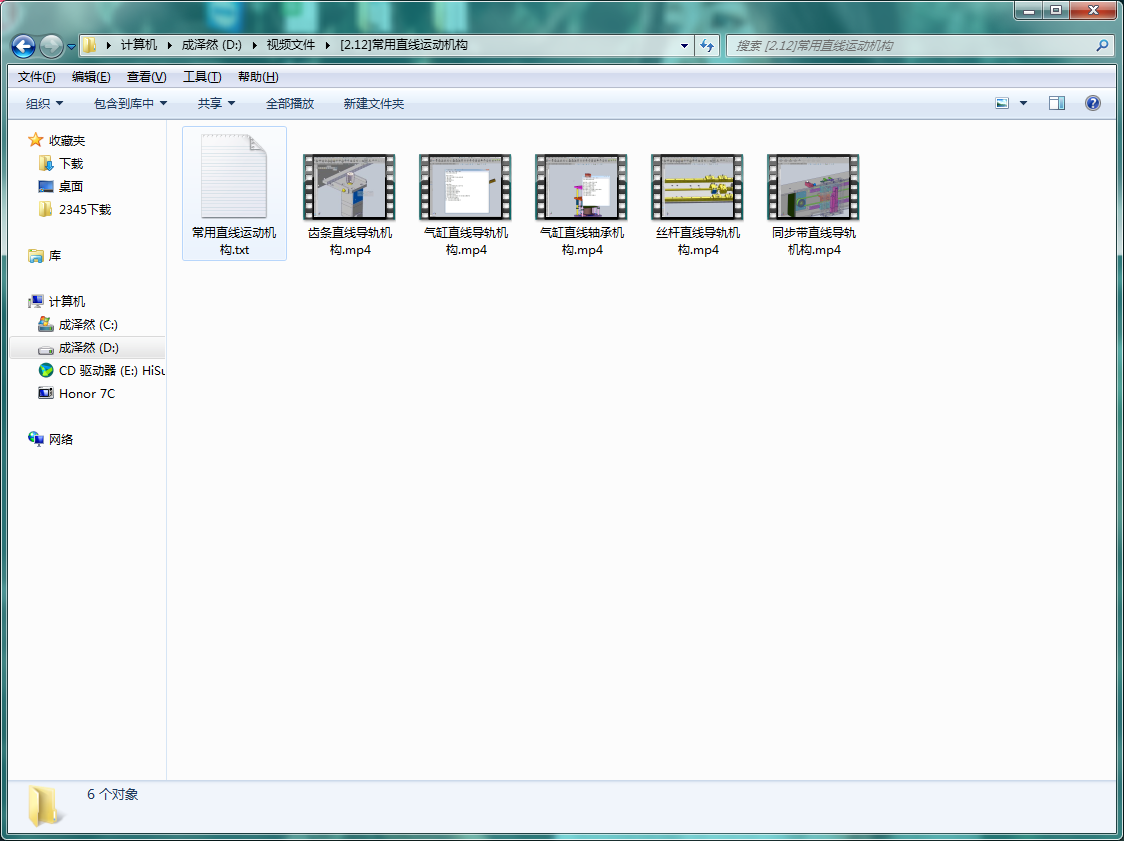Toggle the preview pane icon
Viewport: 1124px width, 841px height.
1057,103
